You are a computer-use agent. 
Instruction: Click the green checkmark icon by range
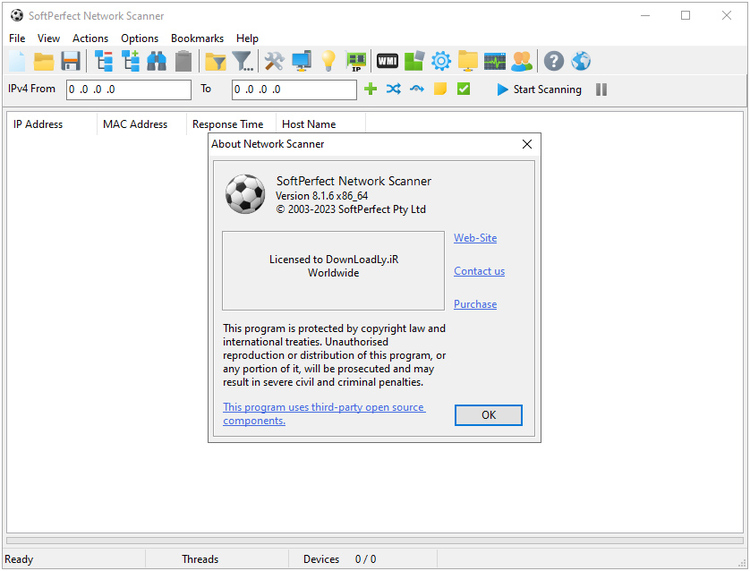[x=464, y=89]
